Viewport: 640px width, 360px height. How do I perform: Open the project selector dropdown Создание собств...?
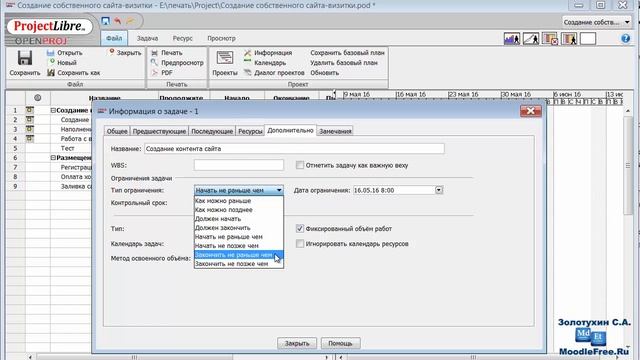(x=596, y=22)
